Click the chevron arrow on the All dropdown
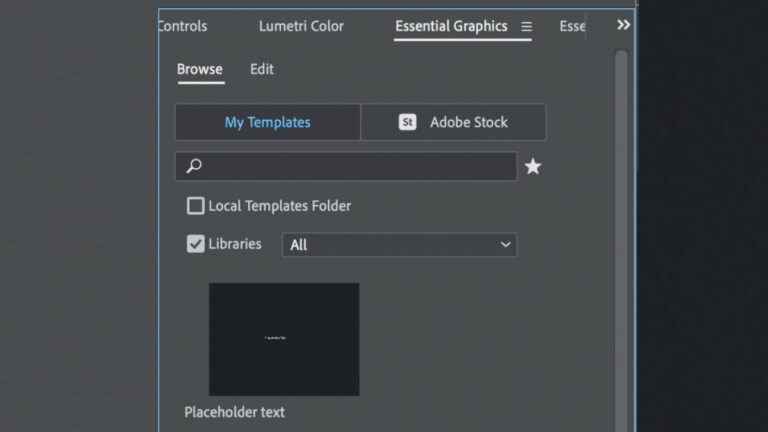The height and width of the screenshot is (432, 768). pyautogui.click(x=505, y=245)
